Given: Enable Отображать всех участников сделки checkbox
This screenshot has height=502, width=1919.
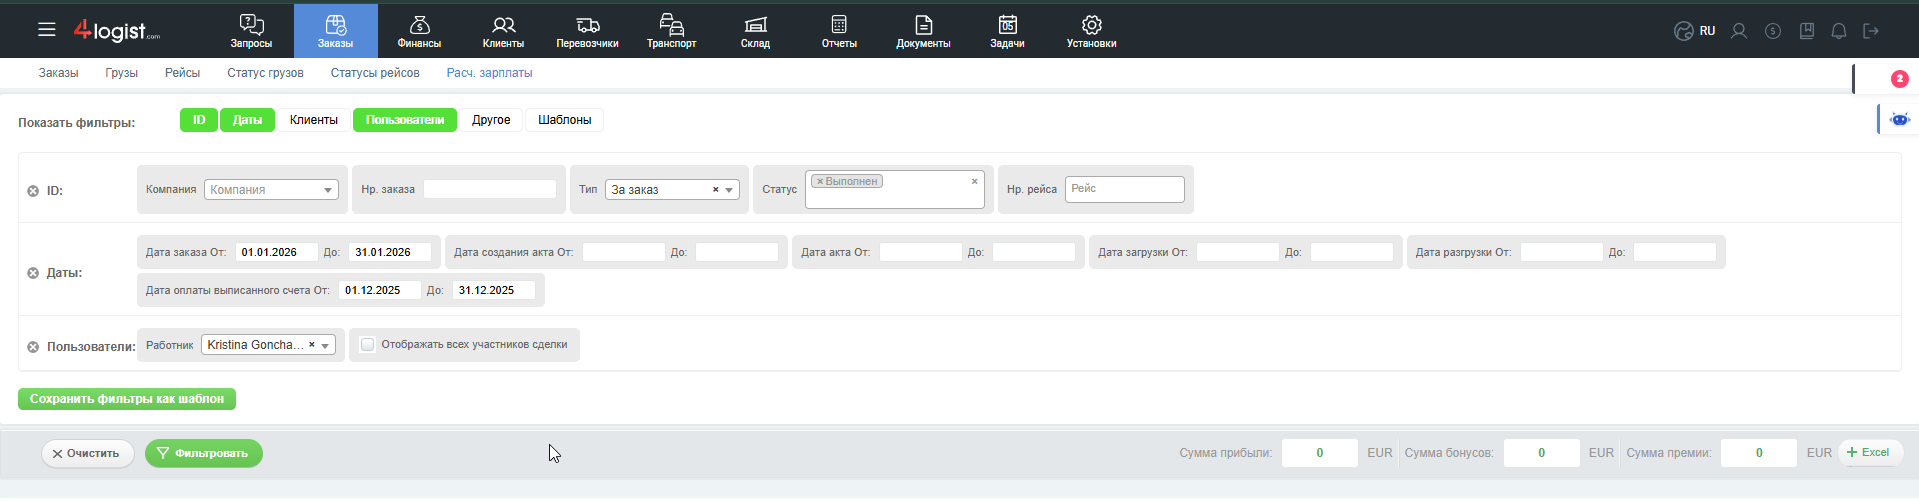Looking at the screenshot, I should [x=368, y=345].
